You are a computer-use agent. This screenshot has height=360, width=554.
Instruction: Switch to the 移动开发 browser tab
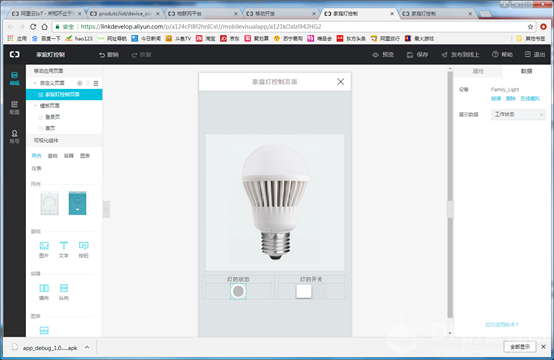(280, 13)
